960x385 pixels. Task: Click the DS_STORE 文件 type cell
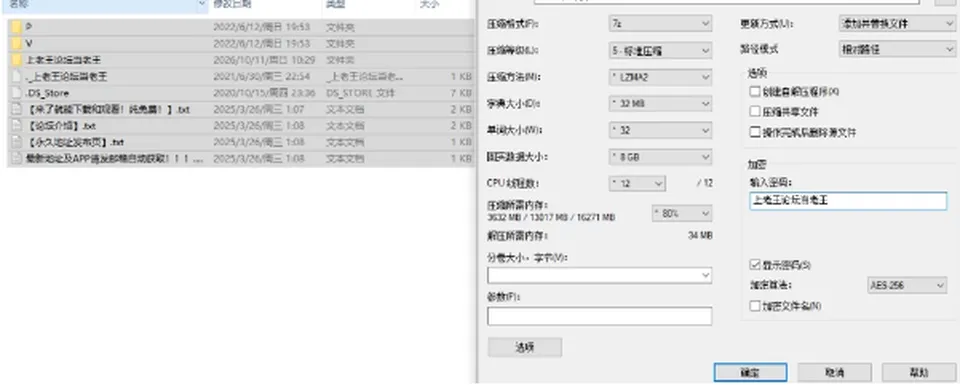pyautogui.click(x=360, y=93)
